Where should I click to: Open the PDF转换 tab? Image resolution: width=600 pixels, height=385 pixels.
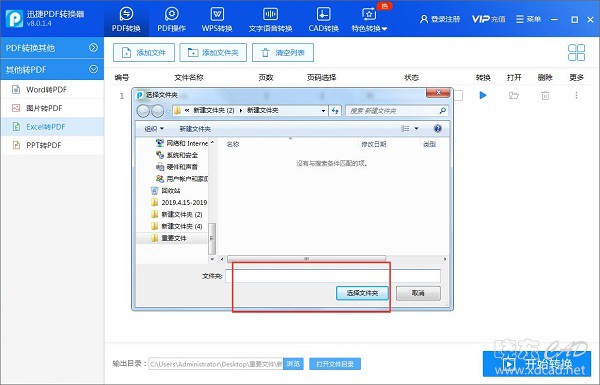126,19
